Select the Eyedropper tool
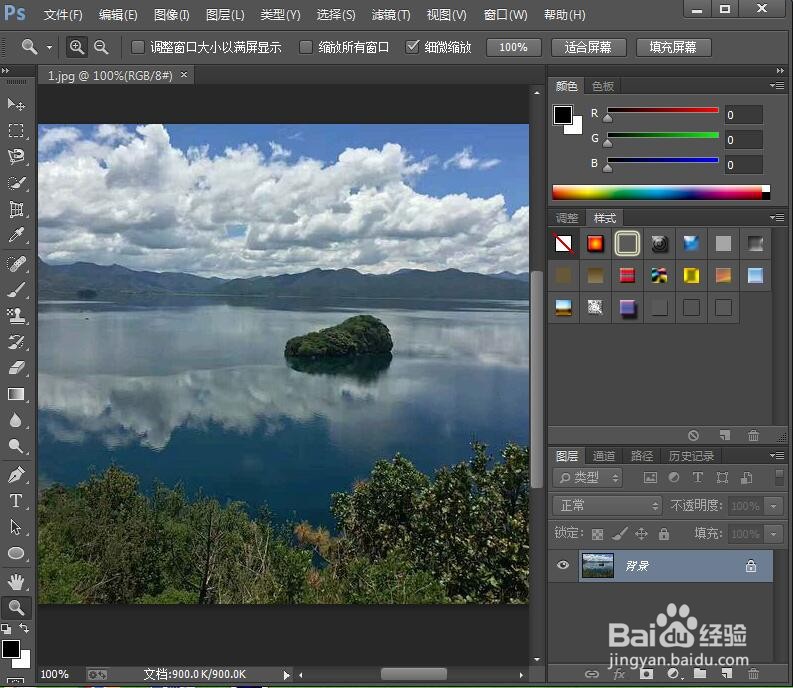Viewport: 793px width, 688px height. pos(16,236)
